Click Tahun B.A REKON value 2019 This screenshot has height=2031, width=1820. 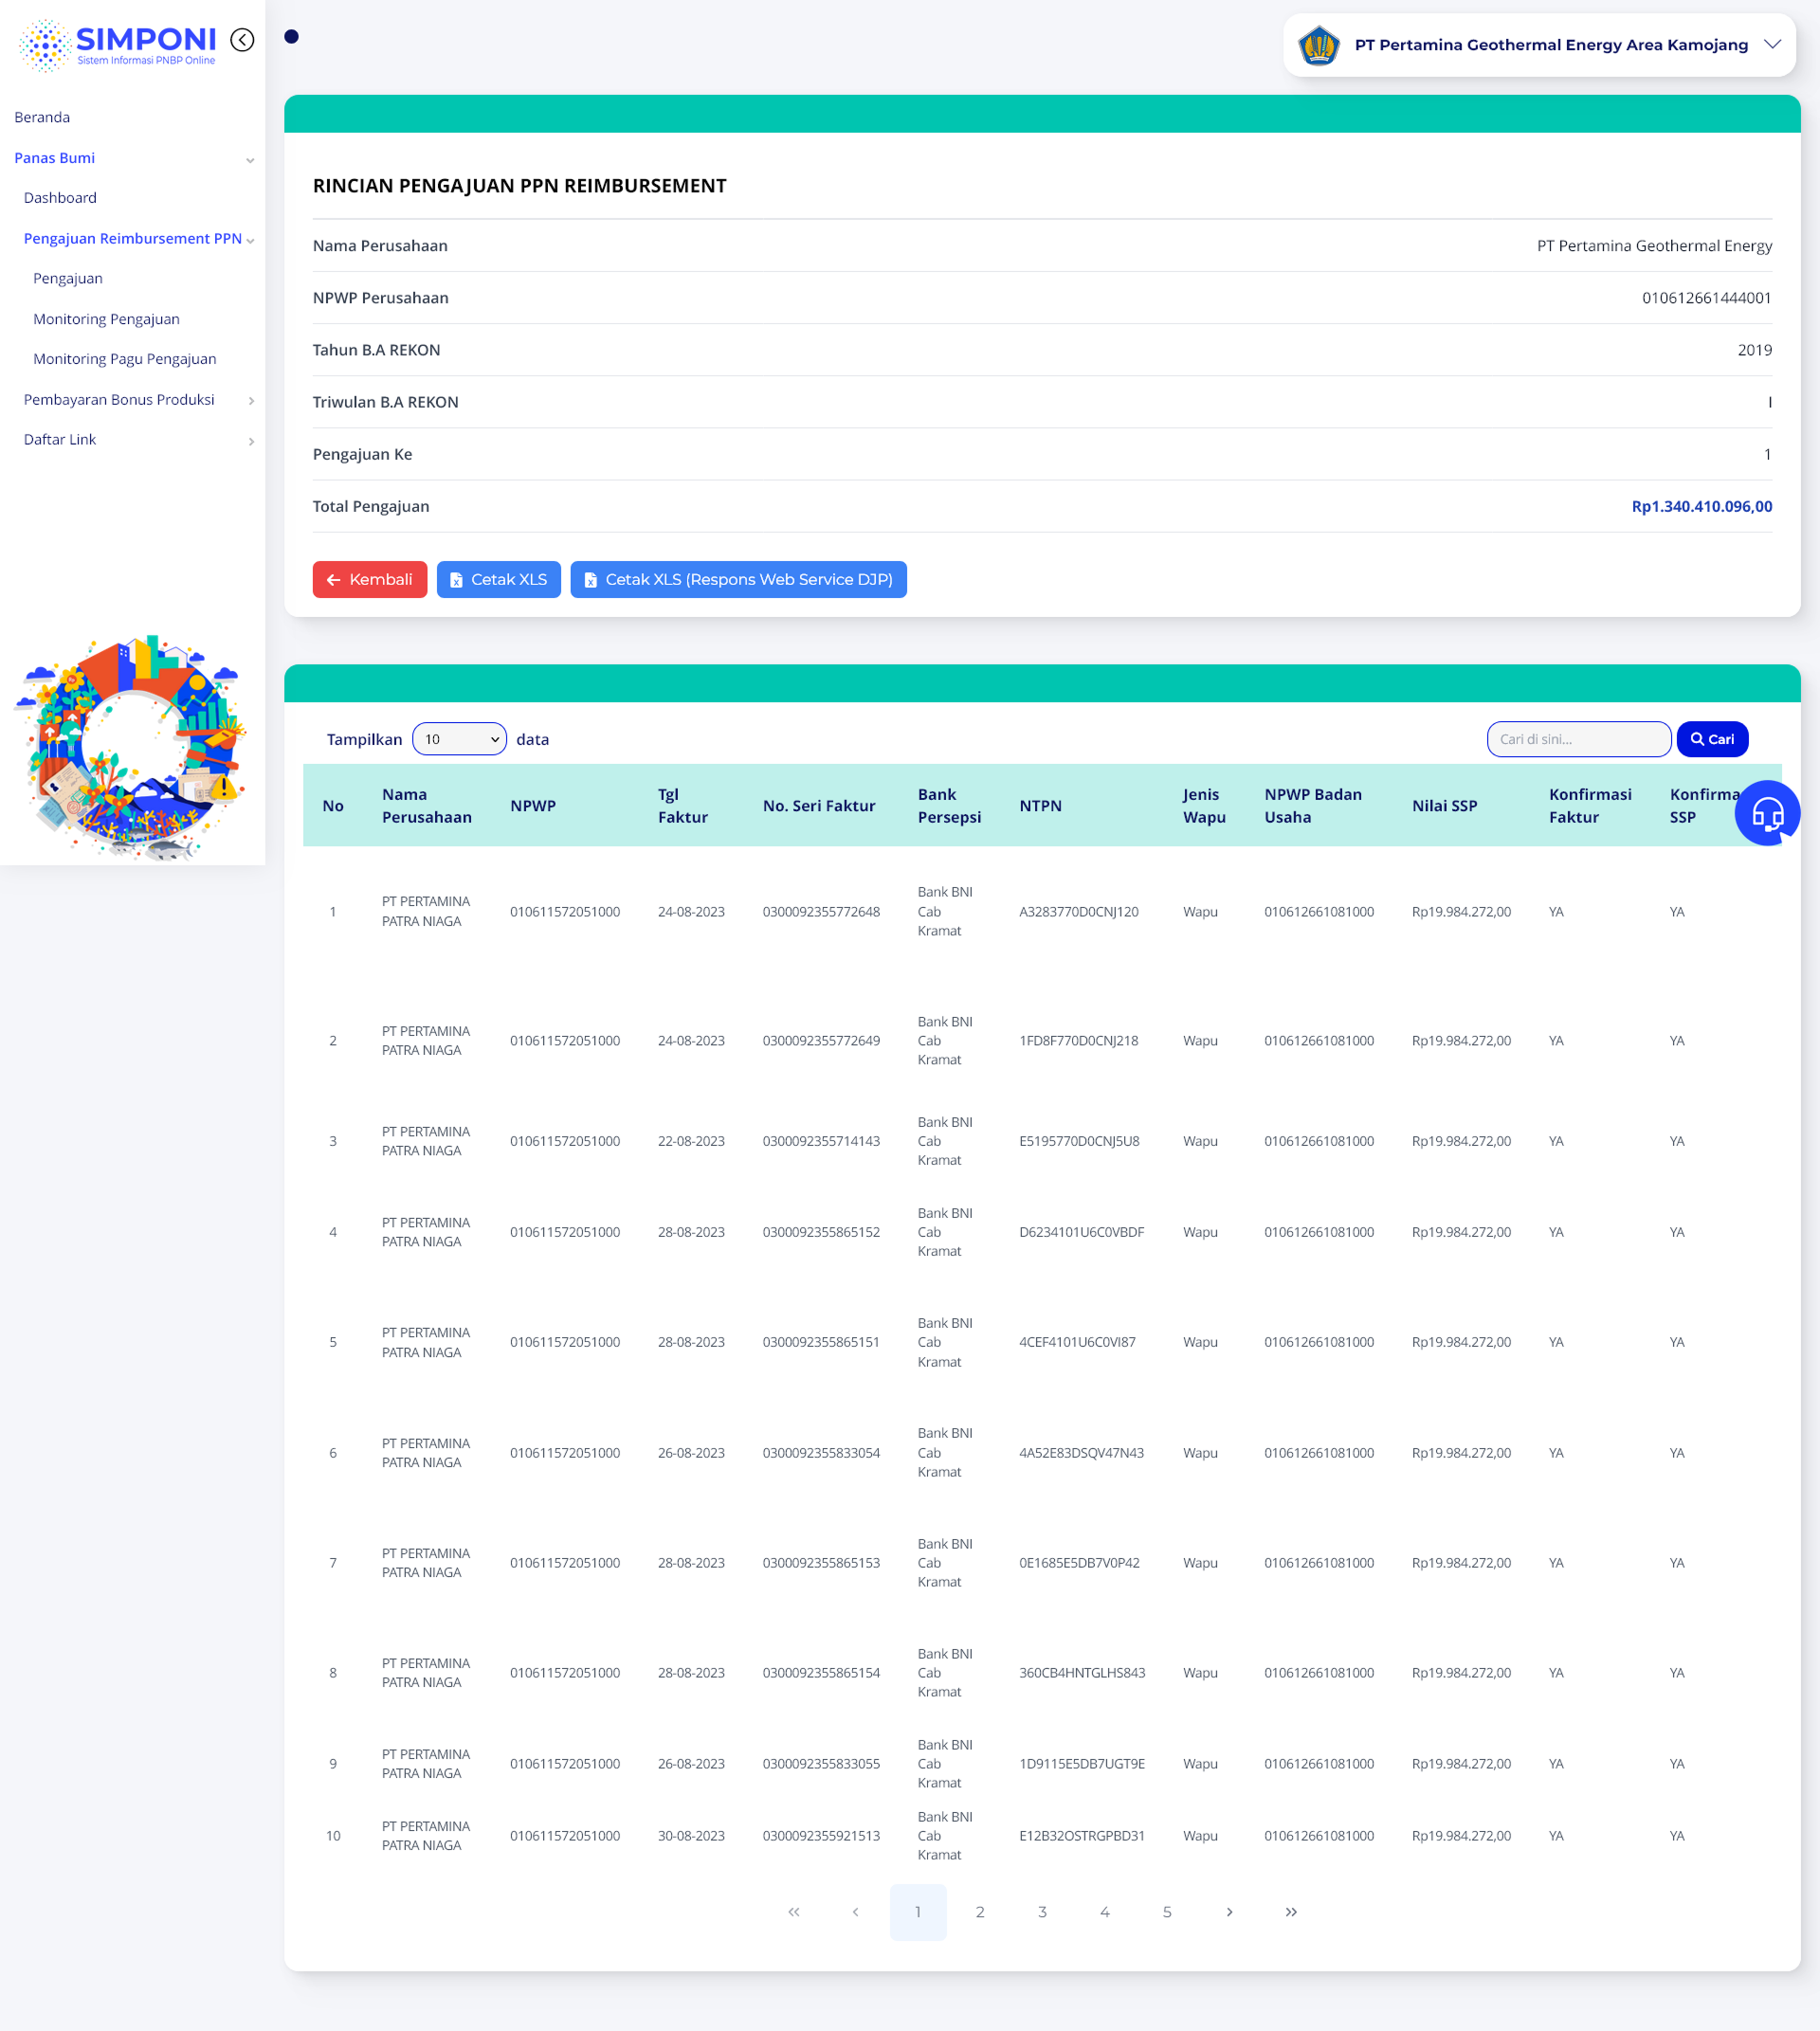point(1755,350)
